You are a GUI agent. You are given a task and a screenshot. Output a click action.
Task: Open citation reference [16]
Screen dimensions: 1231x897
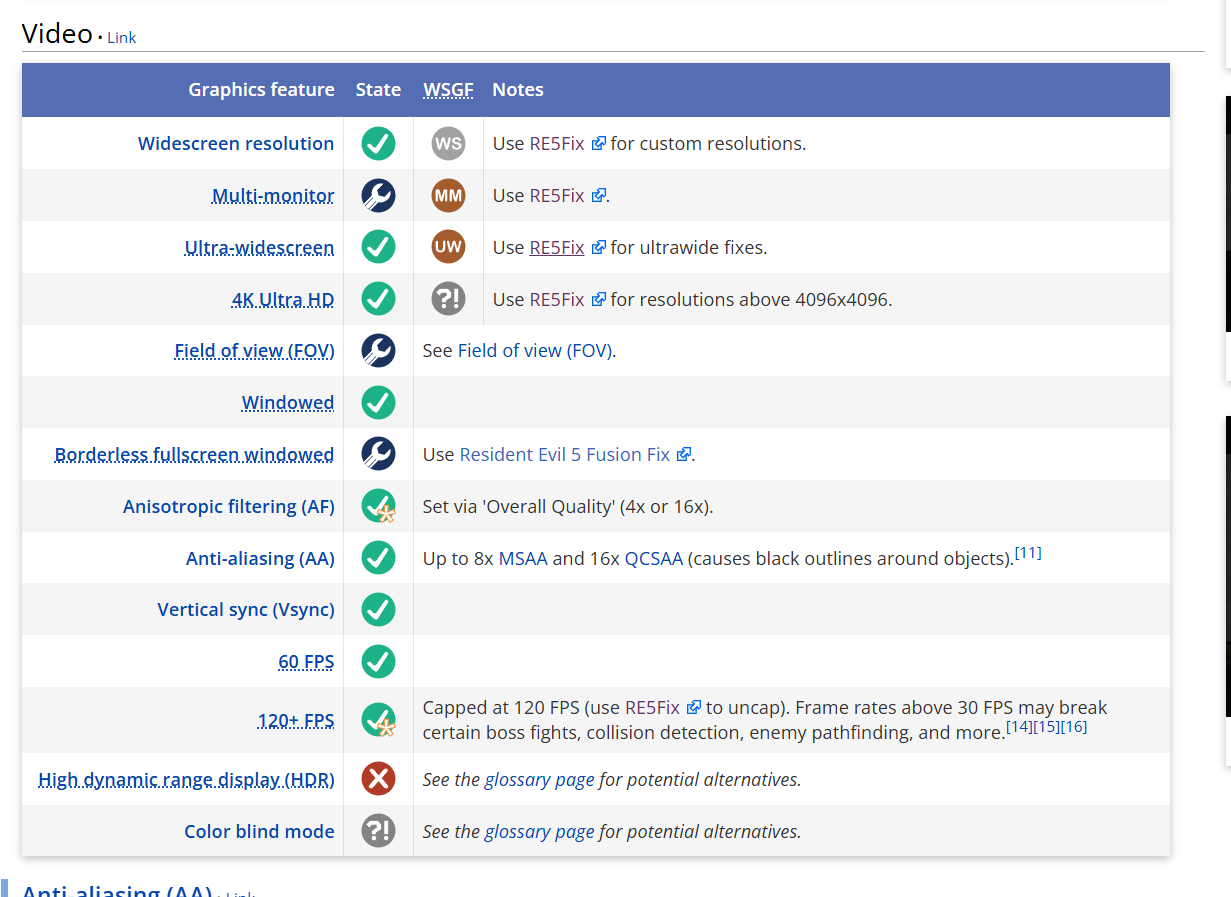pos(1073,727)
